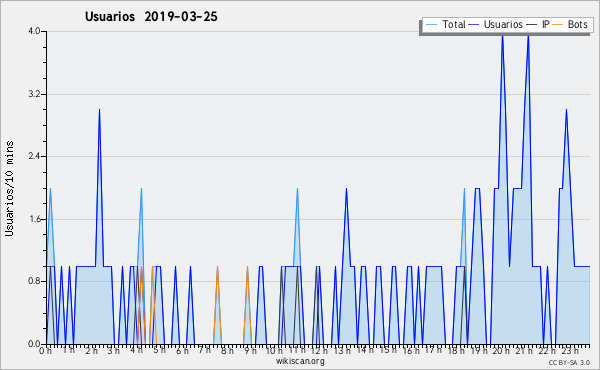This screenshot has height=370, width=600.
Task: Click the '22 h' x-axis label
Action: (547, 350)
